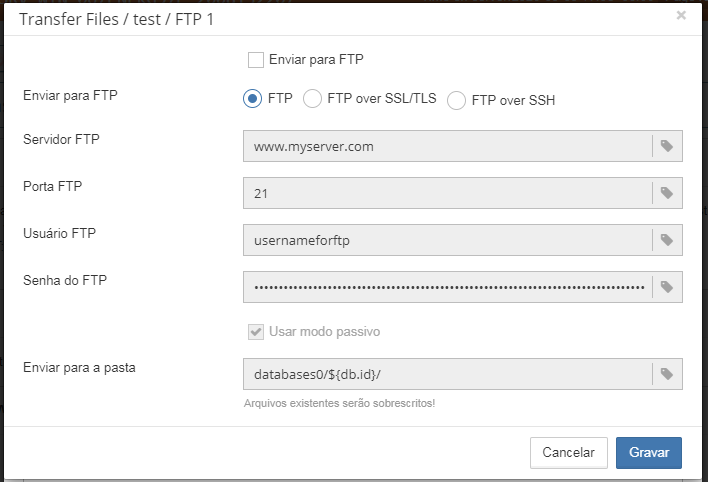Choose the FTP over SSL/TLS protocol
This screenshot has height=482, width=708.
pyautogui.click(x=312, y=99)
